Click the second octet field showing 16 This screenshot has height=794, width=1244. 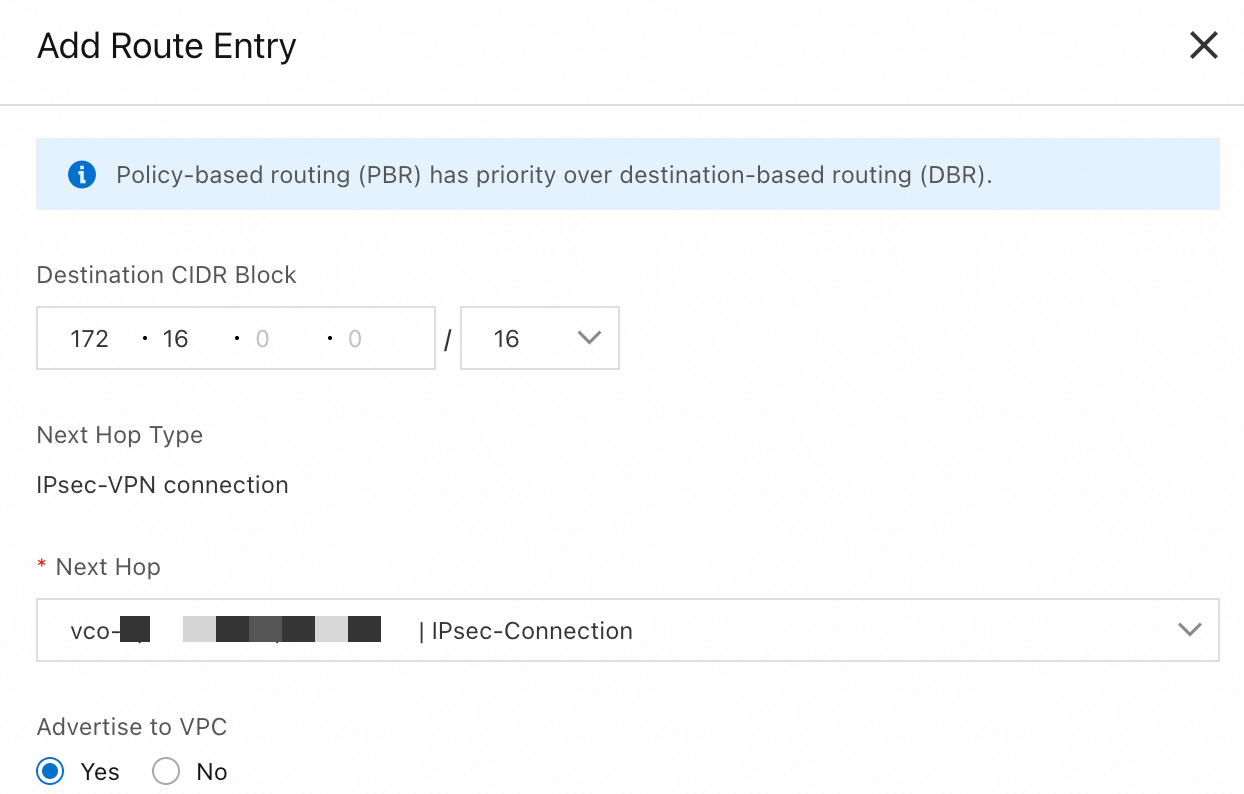point(176,339)
